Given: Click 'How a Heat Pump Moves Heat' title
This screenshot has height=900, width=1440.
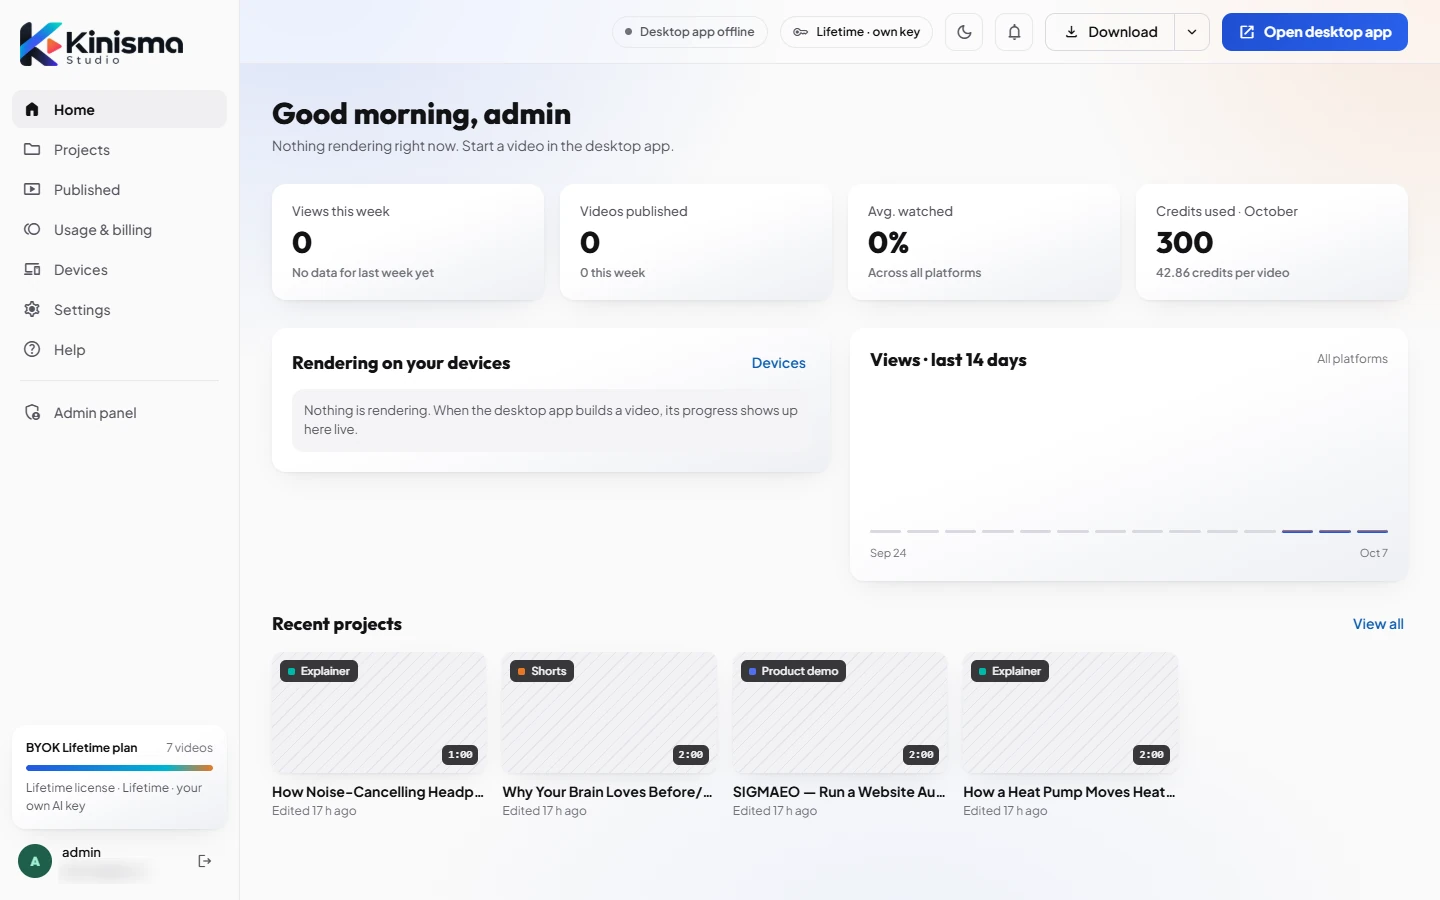Looking at the screenshot, I should coord(1069,792).
